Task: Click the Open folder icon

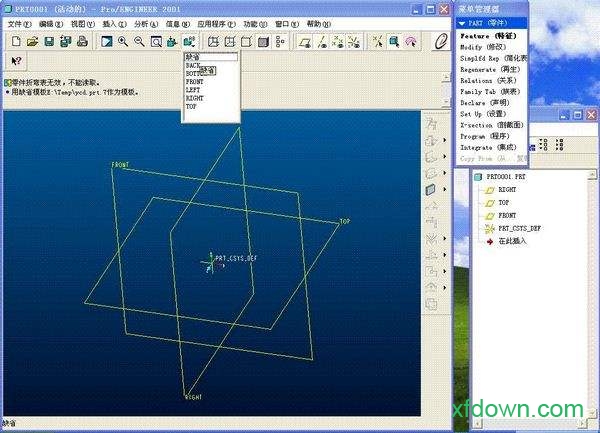Action: [33, 41]
